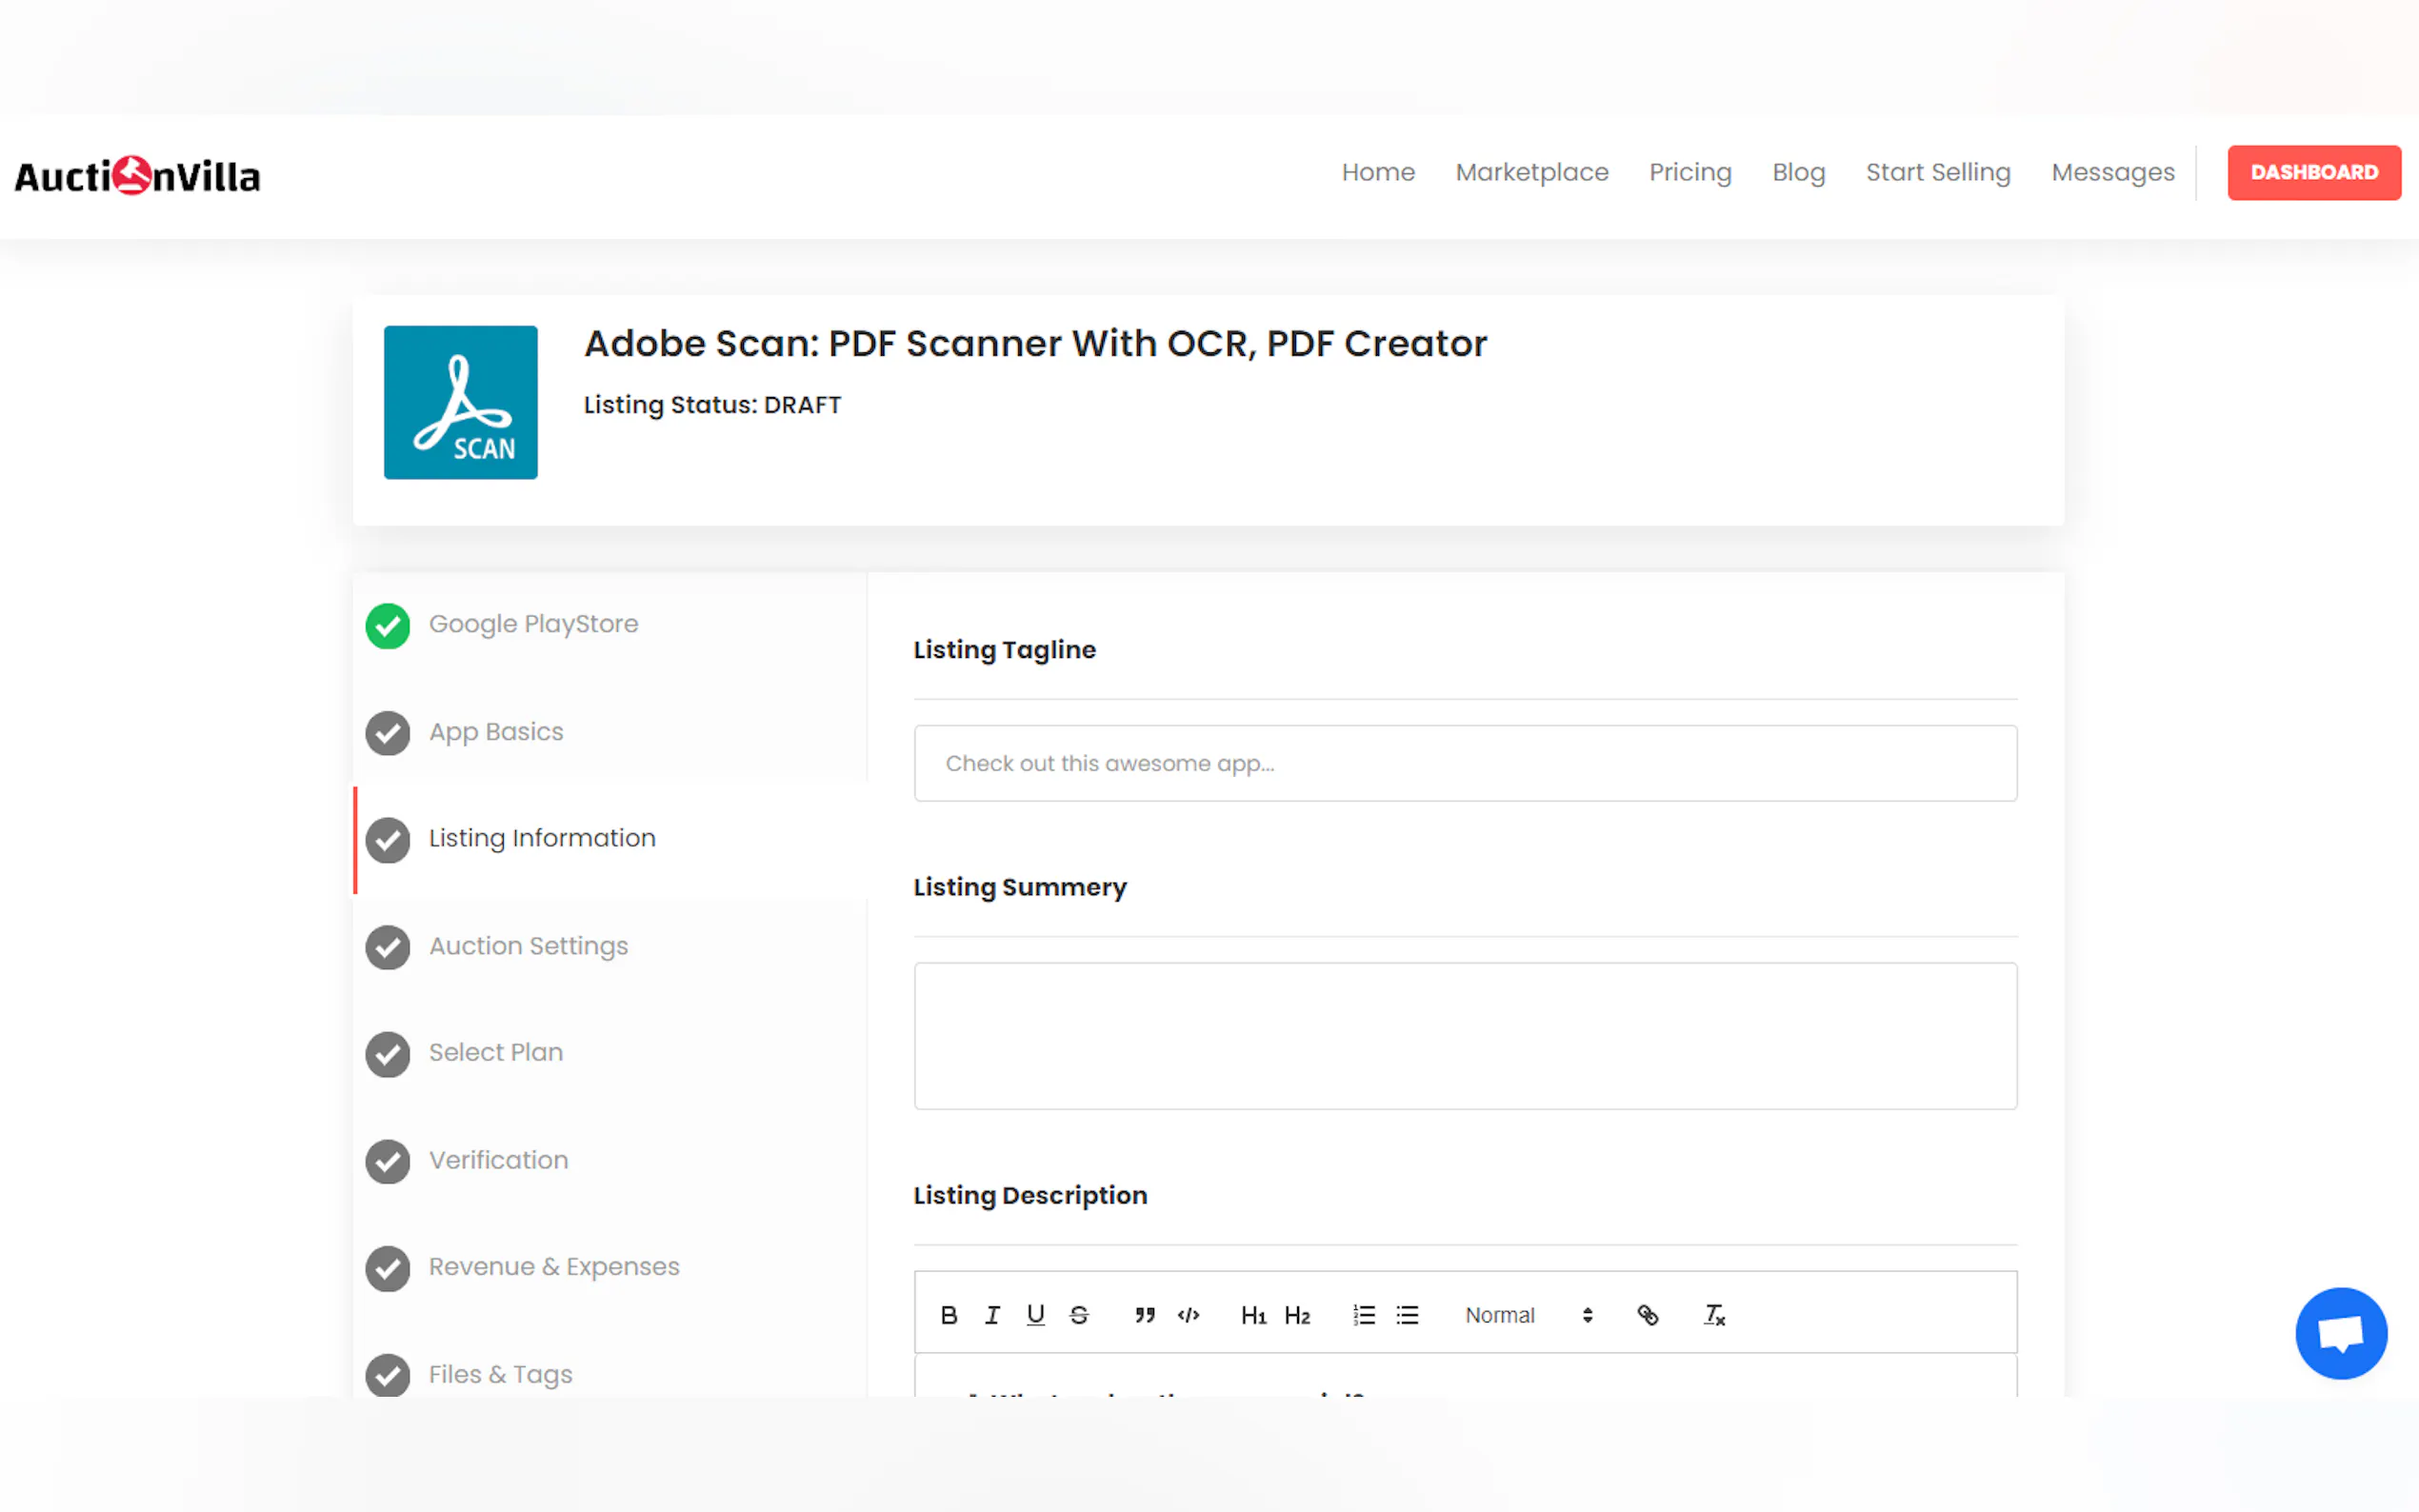
Task: Apply italic formatting in the editor
Action: (992, 1315)
